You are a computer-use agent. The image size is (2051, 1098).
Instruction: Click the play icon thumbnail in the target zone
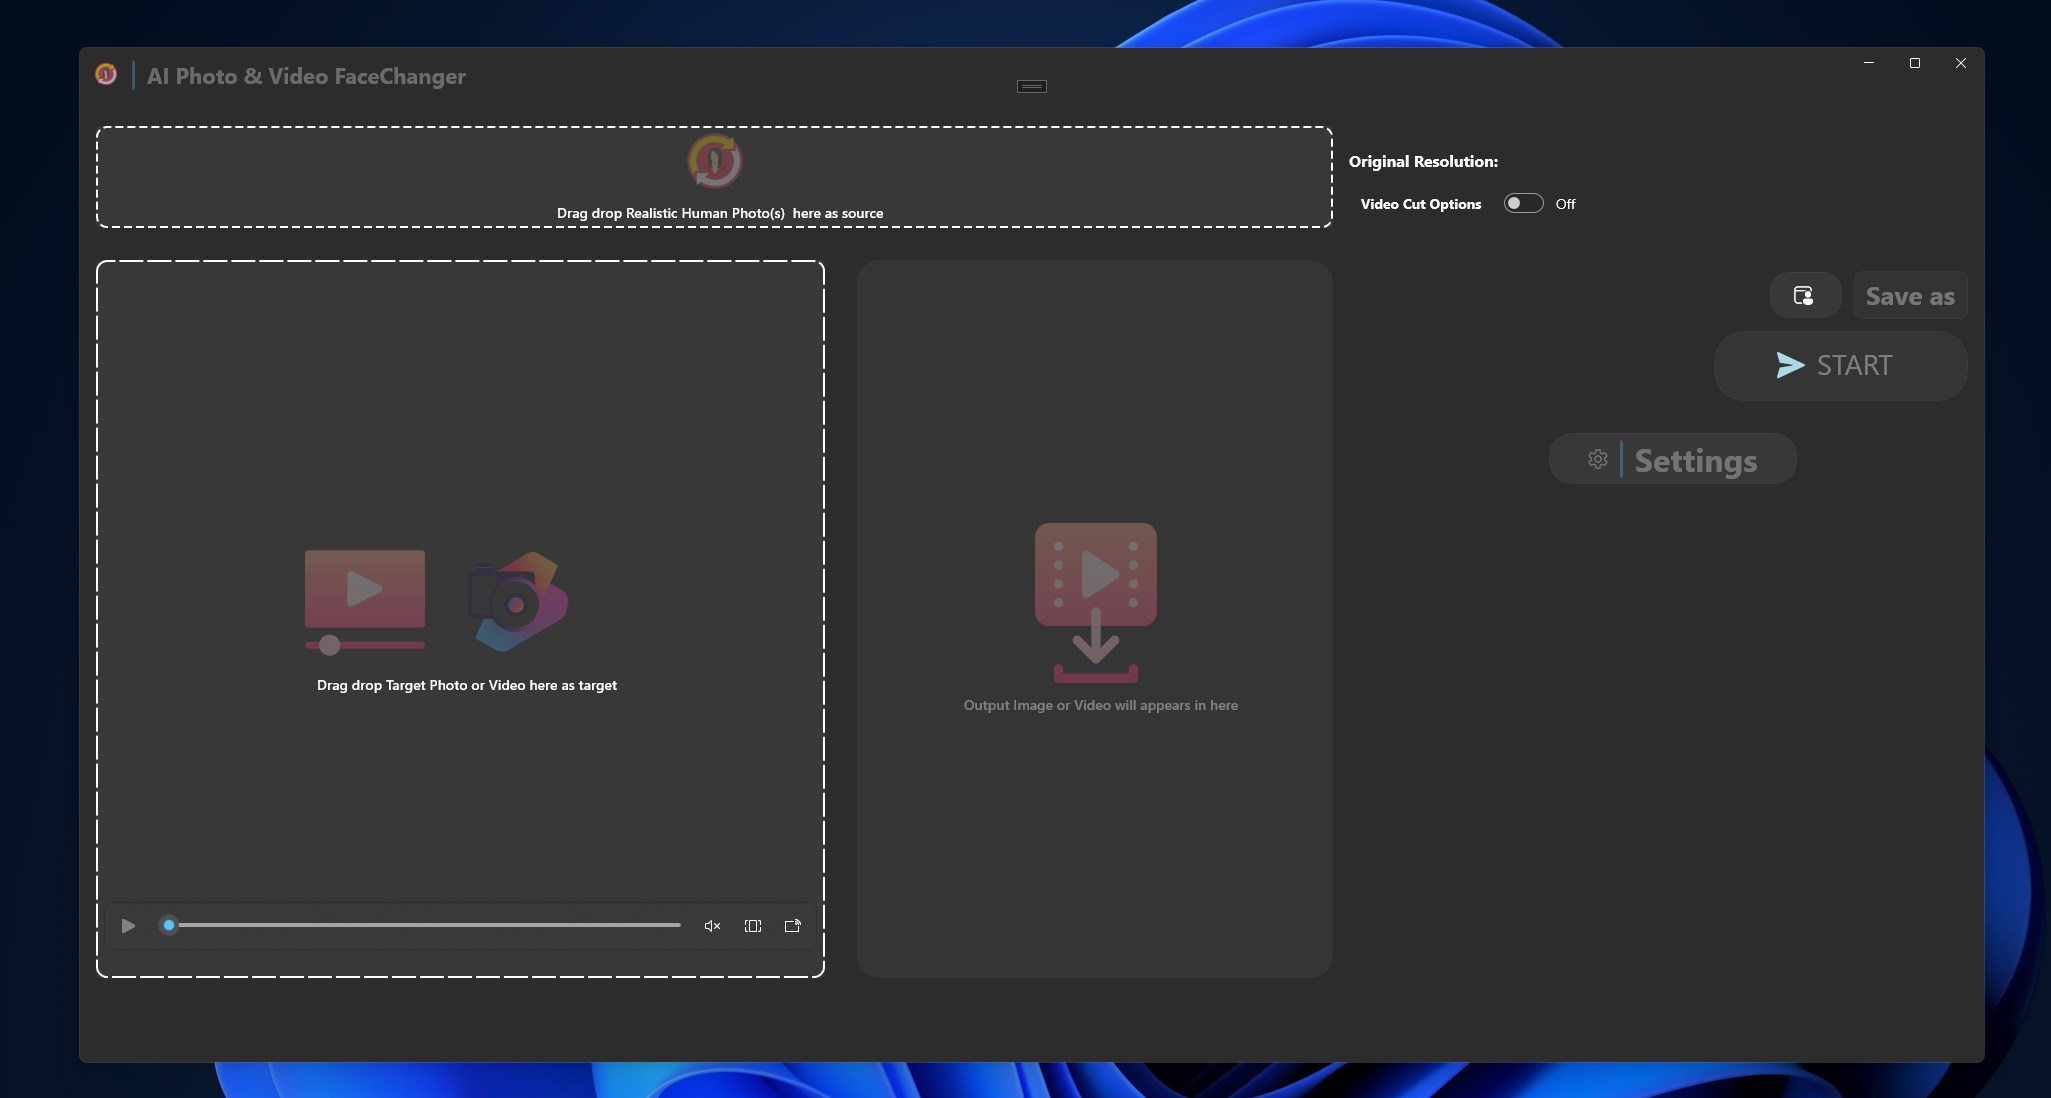pyautogui.click(x=364, y=590)
